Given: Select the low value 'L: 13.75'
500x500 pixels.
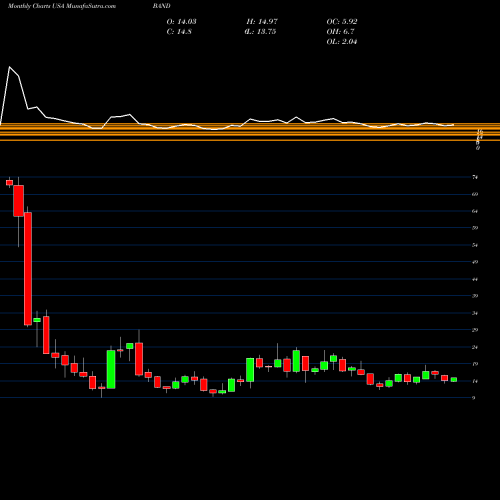Looking at the screenshot, I should 261,32.
